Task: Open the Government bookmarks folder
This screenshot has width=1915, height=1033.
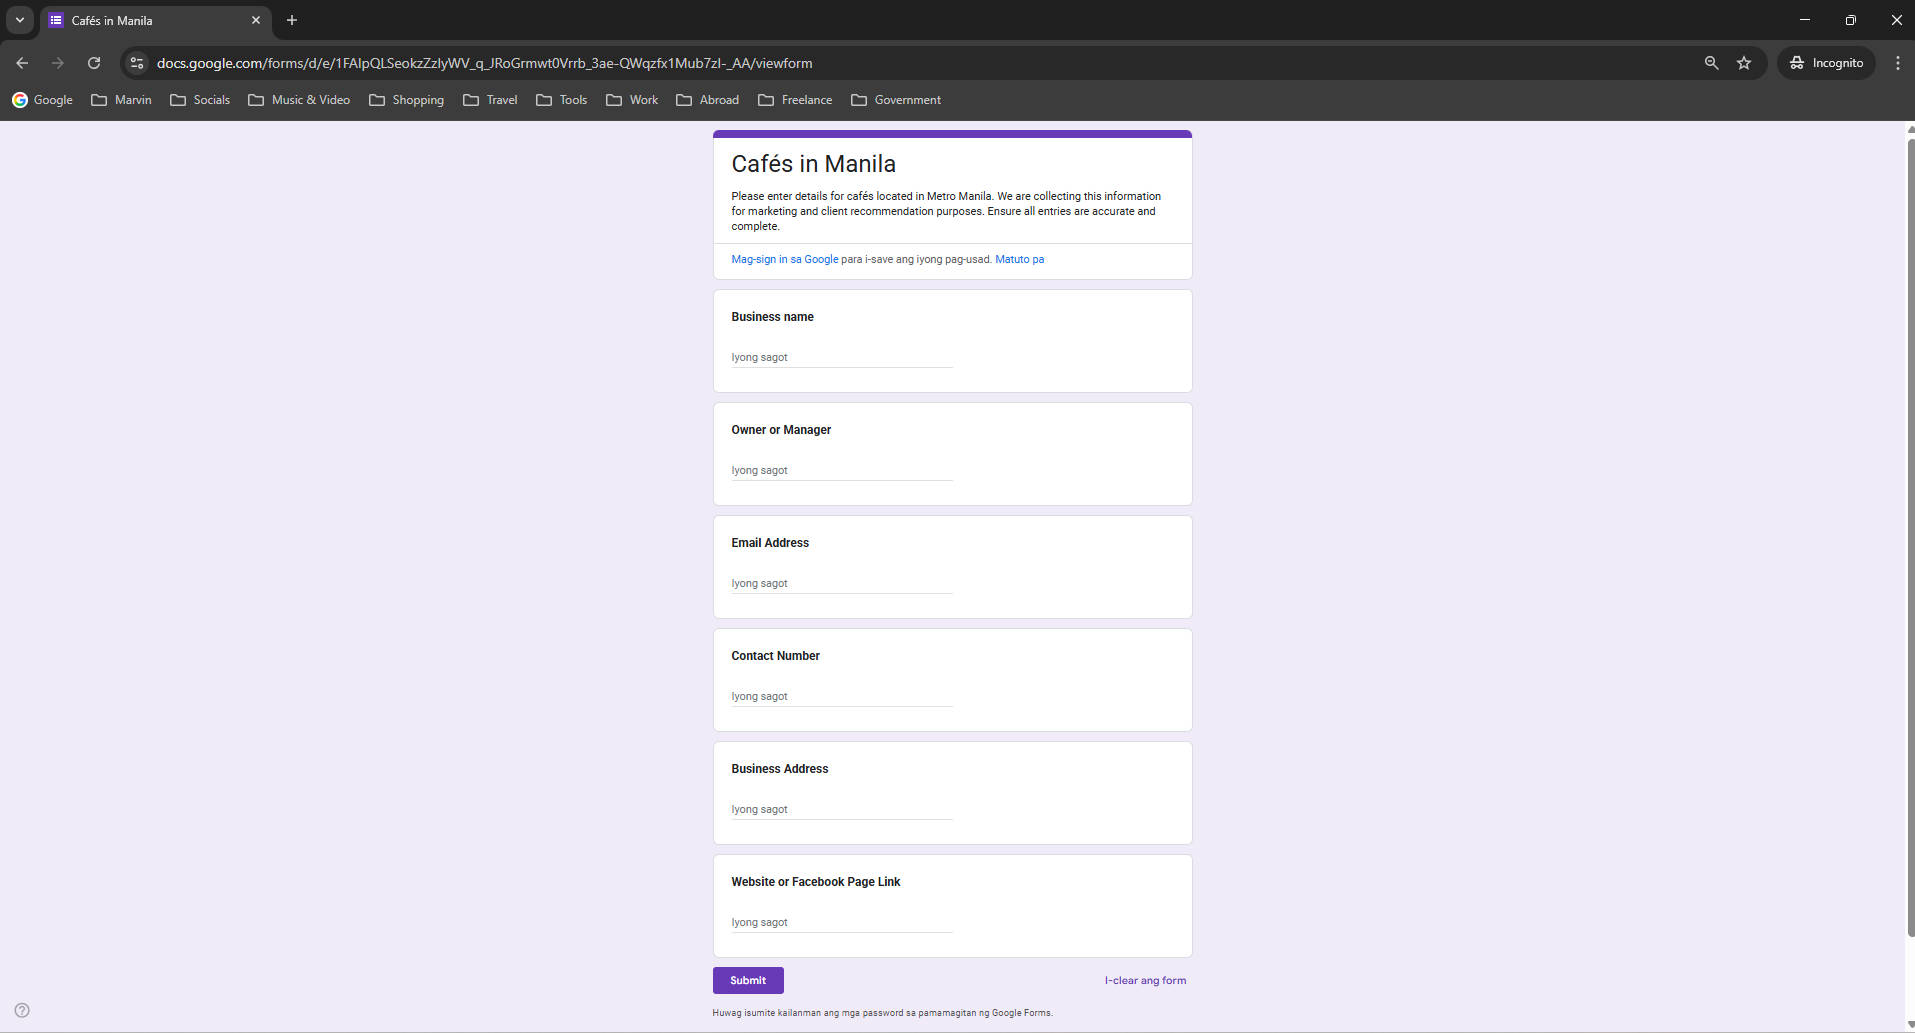Action: (x=896, y=100)
